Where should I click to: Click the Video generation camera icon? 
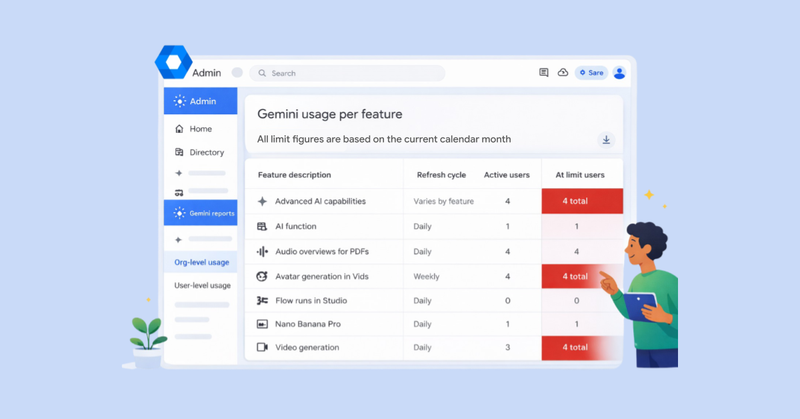coord(262,347)
